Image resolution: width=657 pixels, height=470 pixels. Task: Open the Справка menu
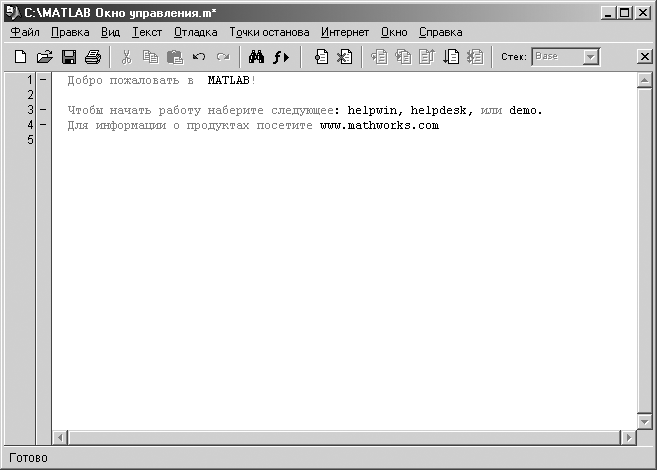[x=440, y=32]
